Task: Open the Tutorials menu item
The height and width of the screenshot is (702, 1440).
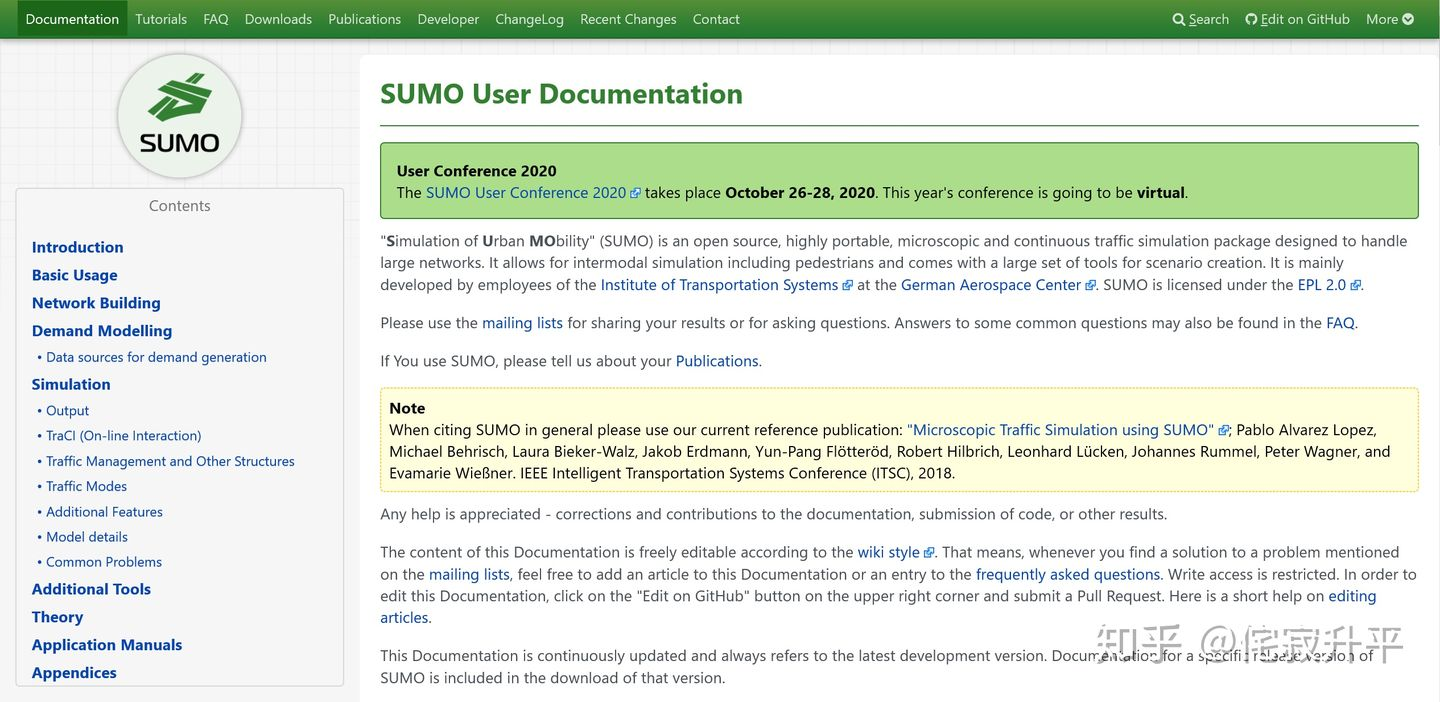Action: pyautogui.click(x=160, y=18)
